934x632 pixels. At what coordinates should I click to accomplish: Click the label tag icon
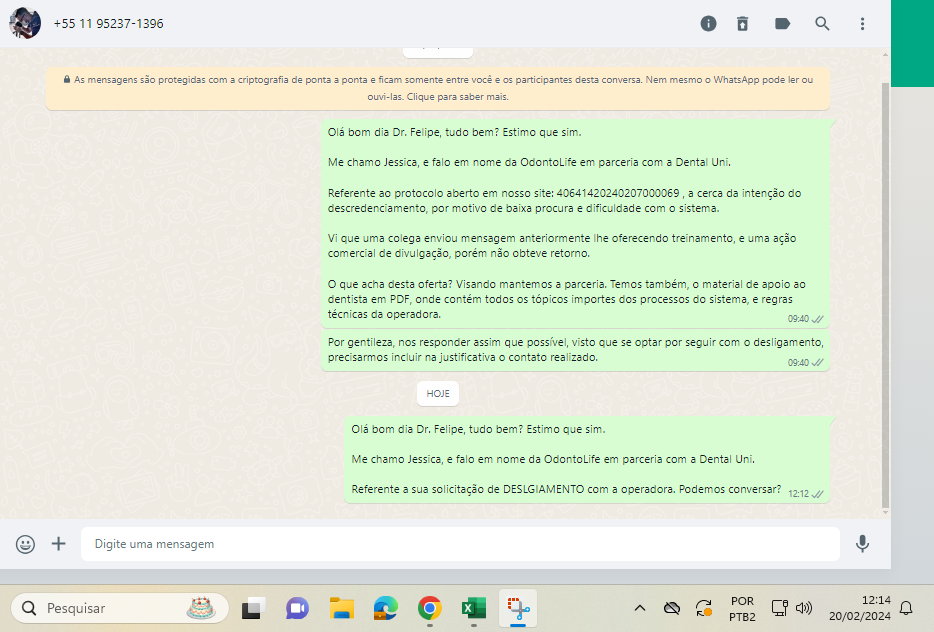click(782, 24)
